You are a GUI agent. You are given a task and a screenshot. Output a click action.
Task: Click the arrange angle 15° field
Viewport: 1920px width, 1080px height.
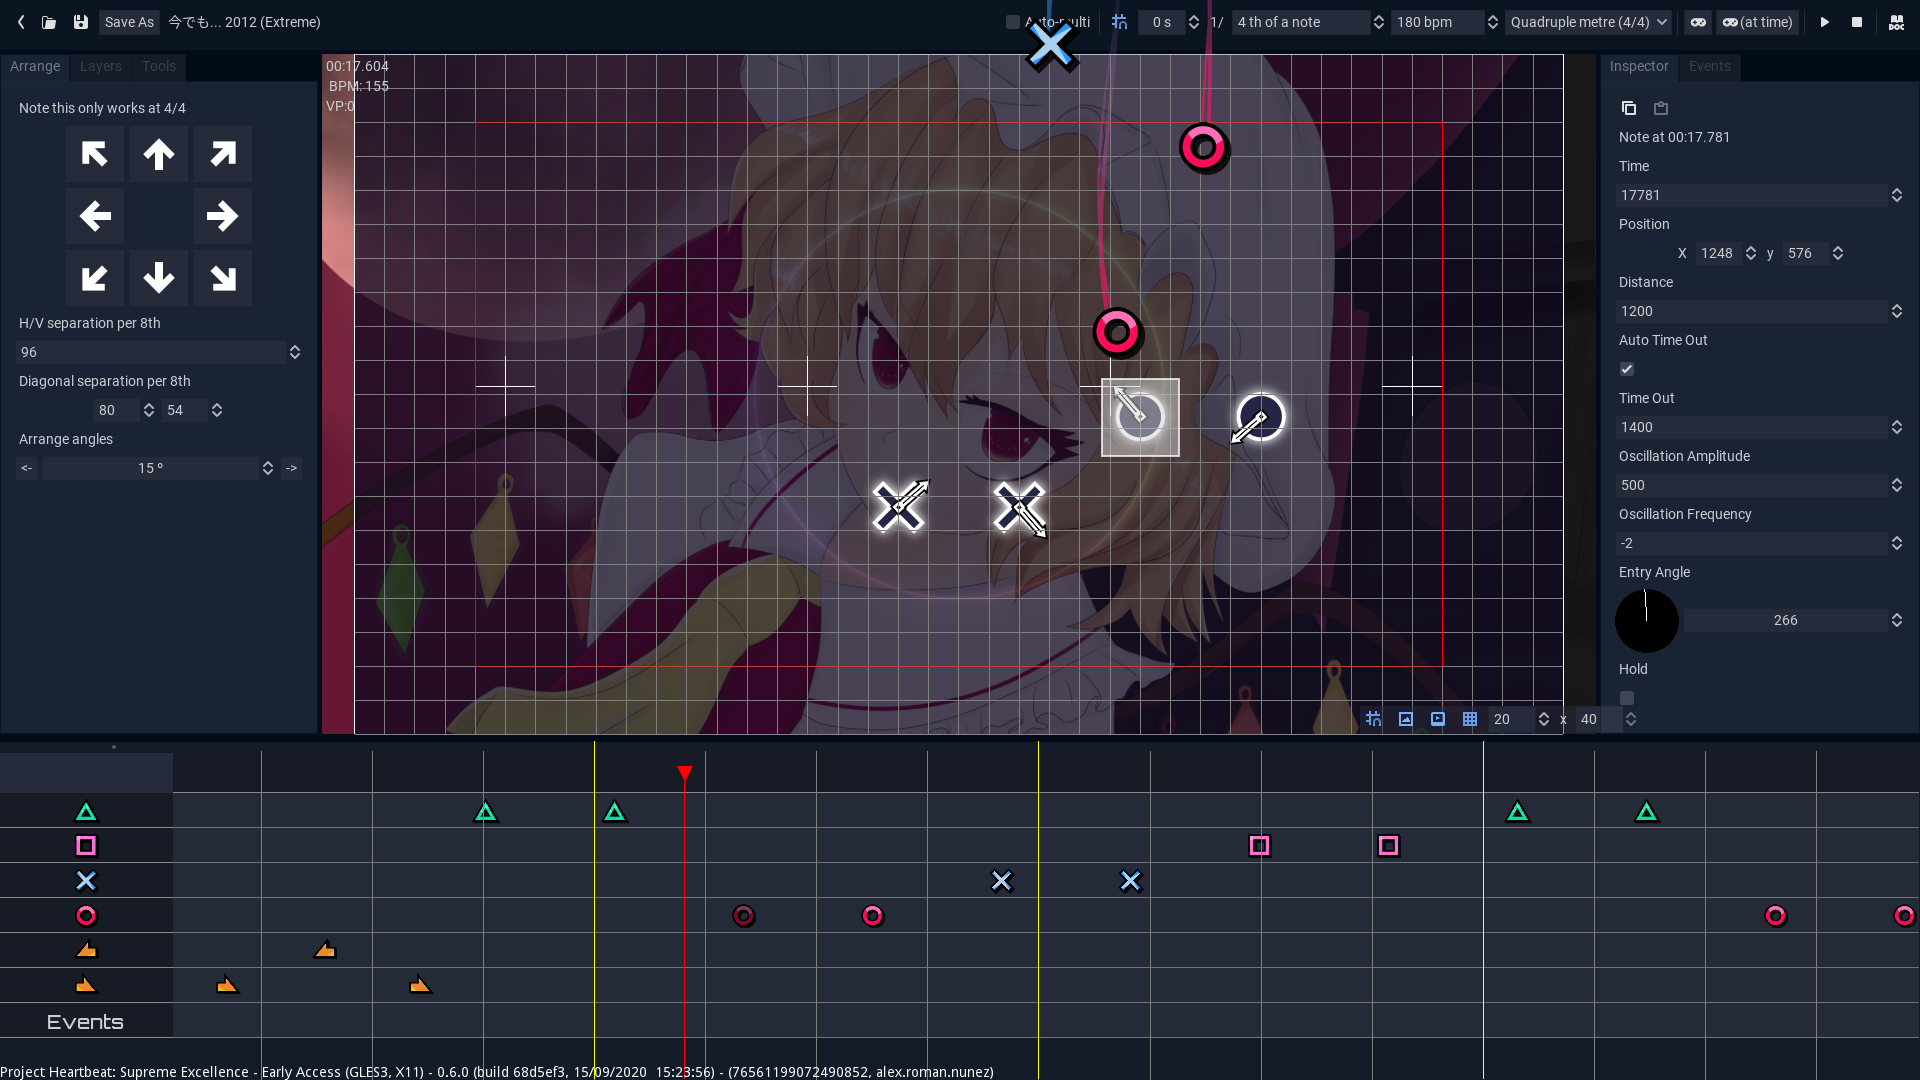[150, 468]
